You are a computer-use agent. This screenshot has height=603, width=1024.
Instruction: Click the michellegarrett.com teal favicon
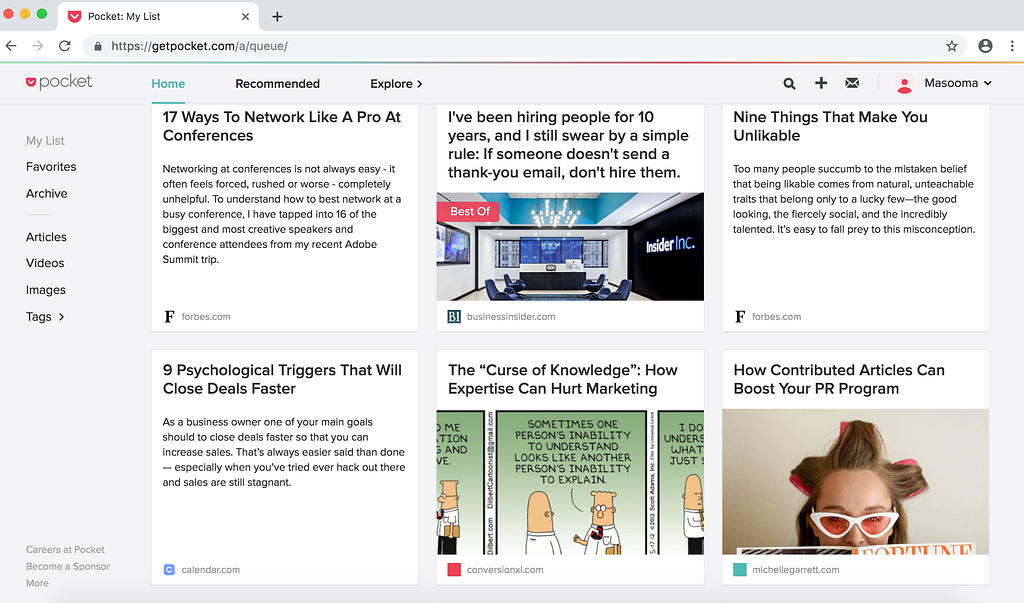tap(740, 570)
